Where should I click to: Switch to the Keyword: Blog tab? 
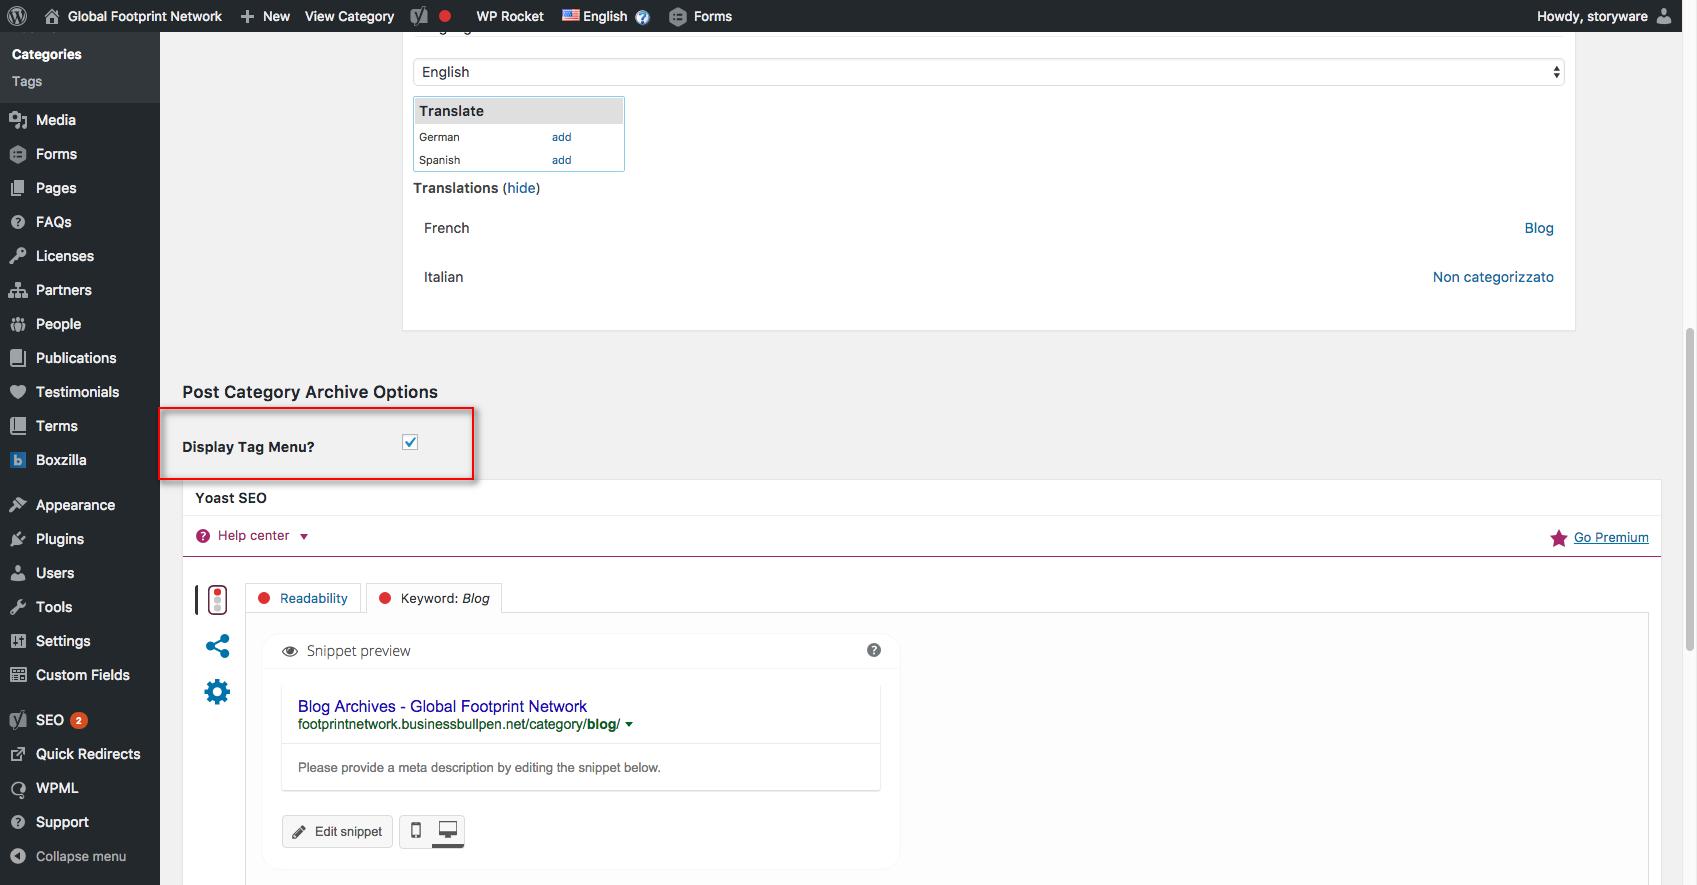[434, 598]
